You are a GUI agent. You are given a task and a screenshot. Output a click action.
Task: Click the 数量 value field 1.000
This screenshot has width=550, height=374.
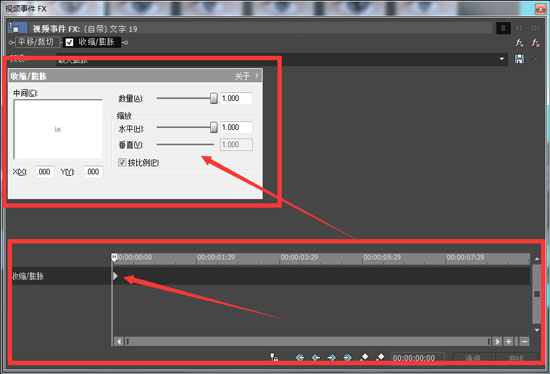point(236,98)
